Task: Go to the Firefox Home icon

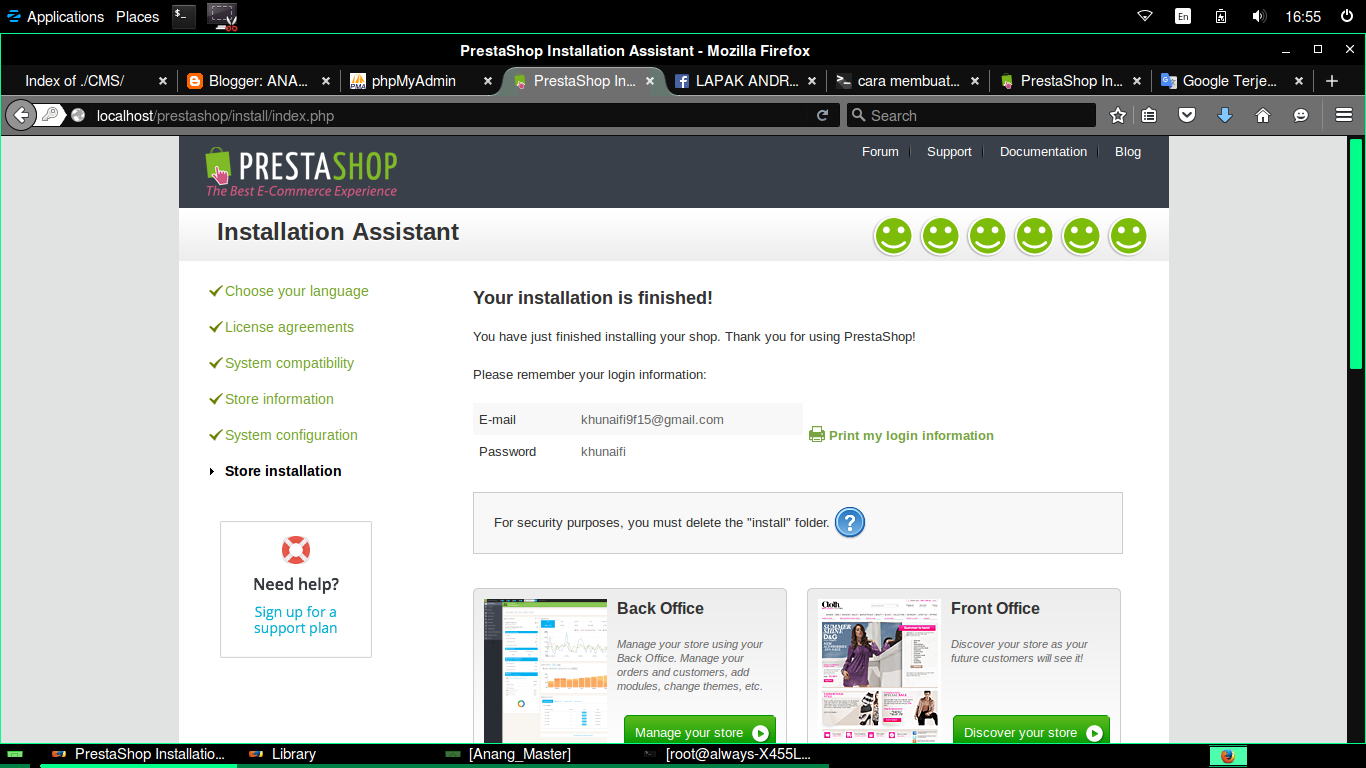Action: coord(1263,115)
